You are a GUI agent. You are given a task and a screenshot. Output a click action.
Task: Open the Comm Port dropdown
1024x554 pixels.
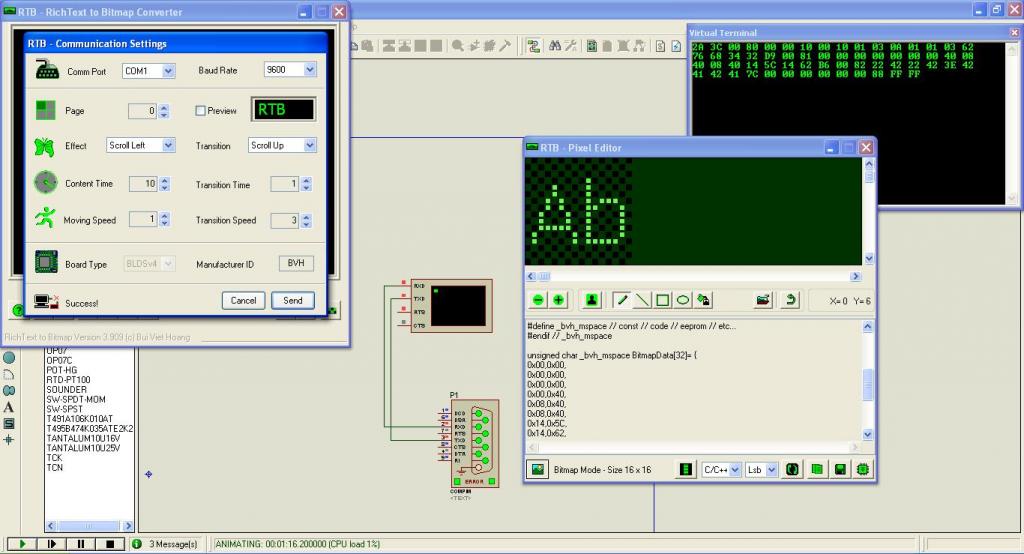pos(167,72)
